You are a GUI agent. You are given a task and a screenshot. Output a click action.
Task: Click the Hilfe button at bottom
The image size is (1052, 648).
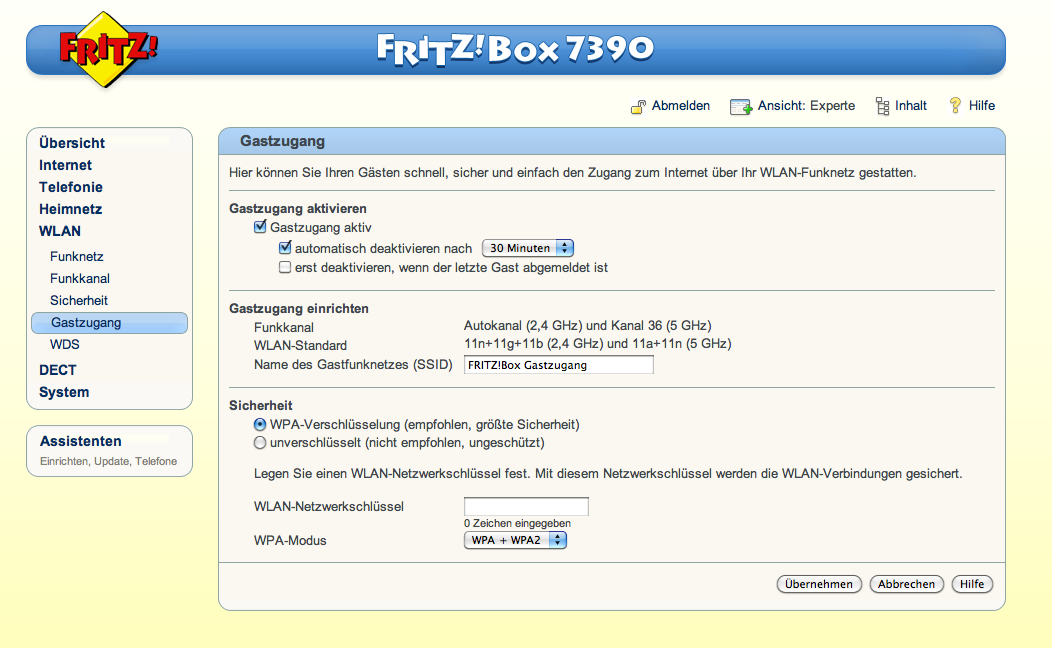click(x=971, y=584)
